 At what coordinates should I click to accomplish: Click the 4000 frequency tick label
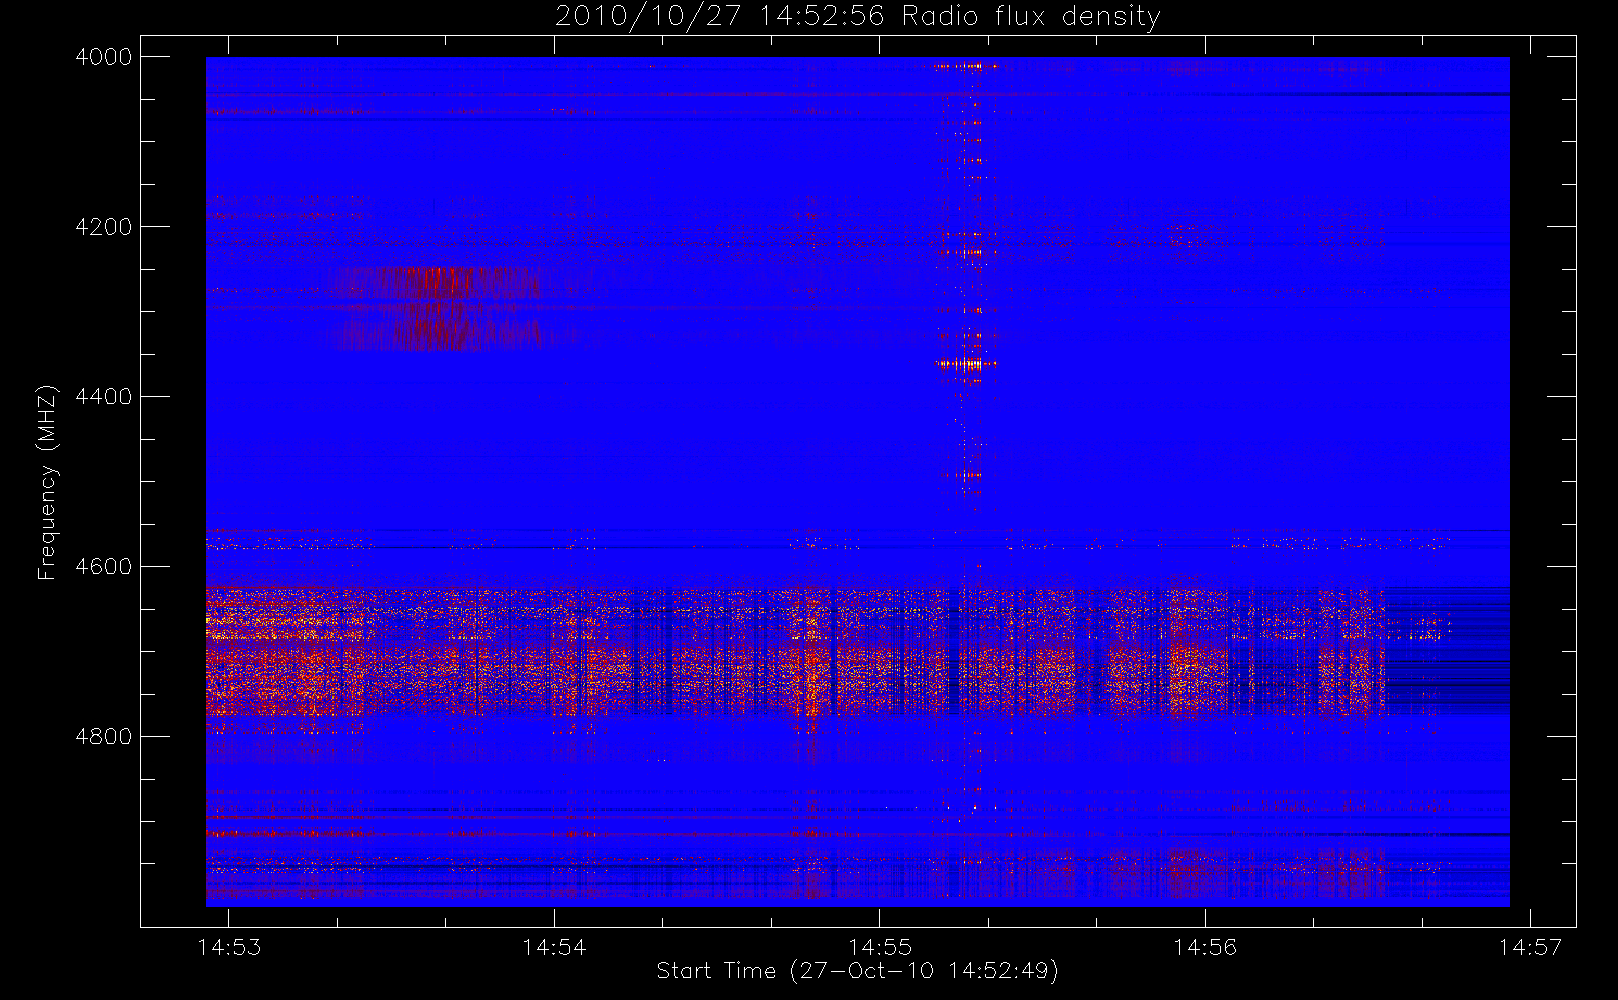(x=104, y=57)
